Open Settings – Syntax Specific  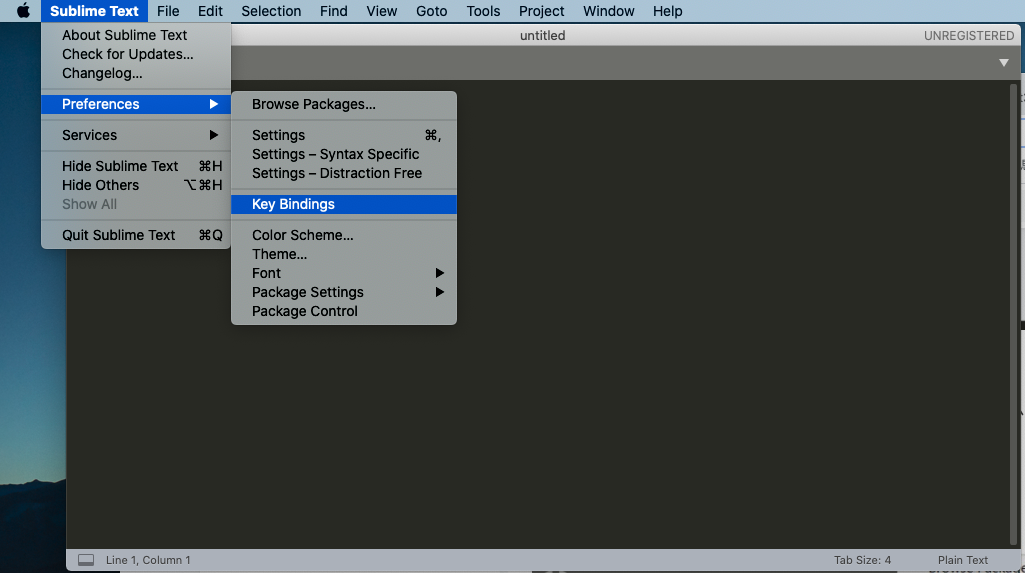[344, 154]
